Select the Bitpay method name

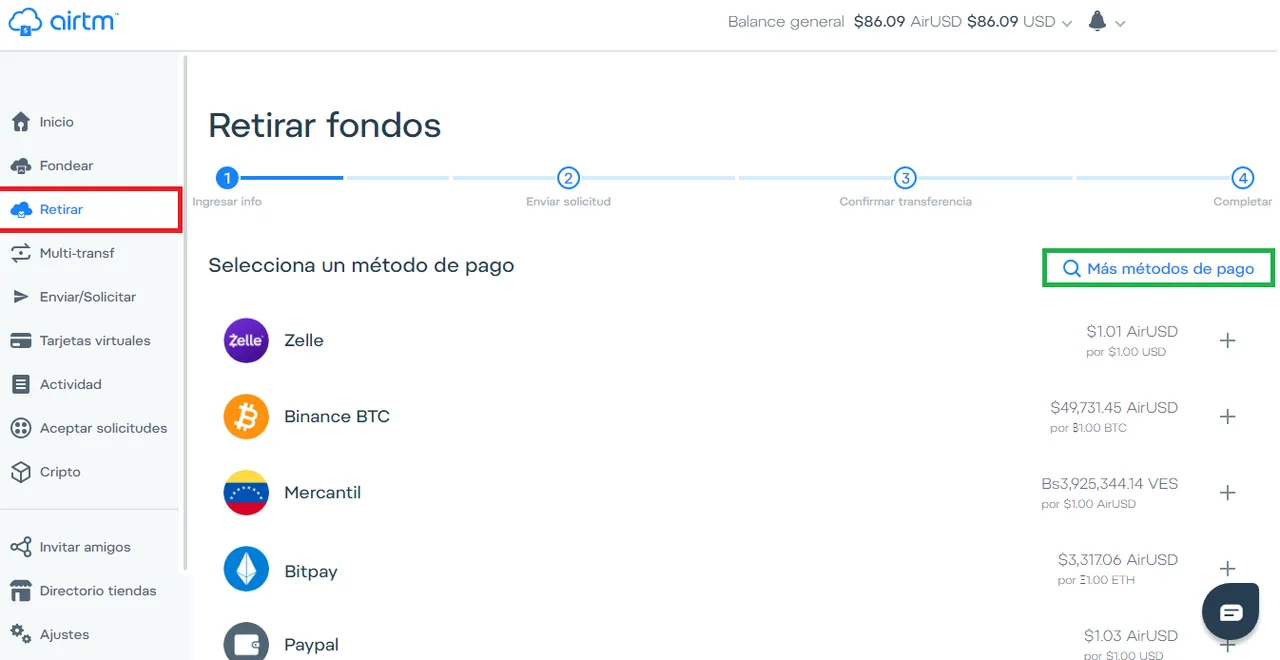[x=311, y=571]
